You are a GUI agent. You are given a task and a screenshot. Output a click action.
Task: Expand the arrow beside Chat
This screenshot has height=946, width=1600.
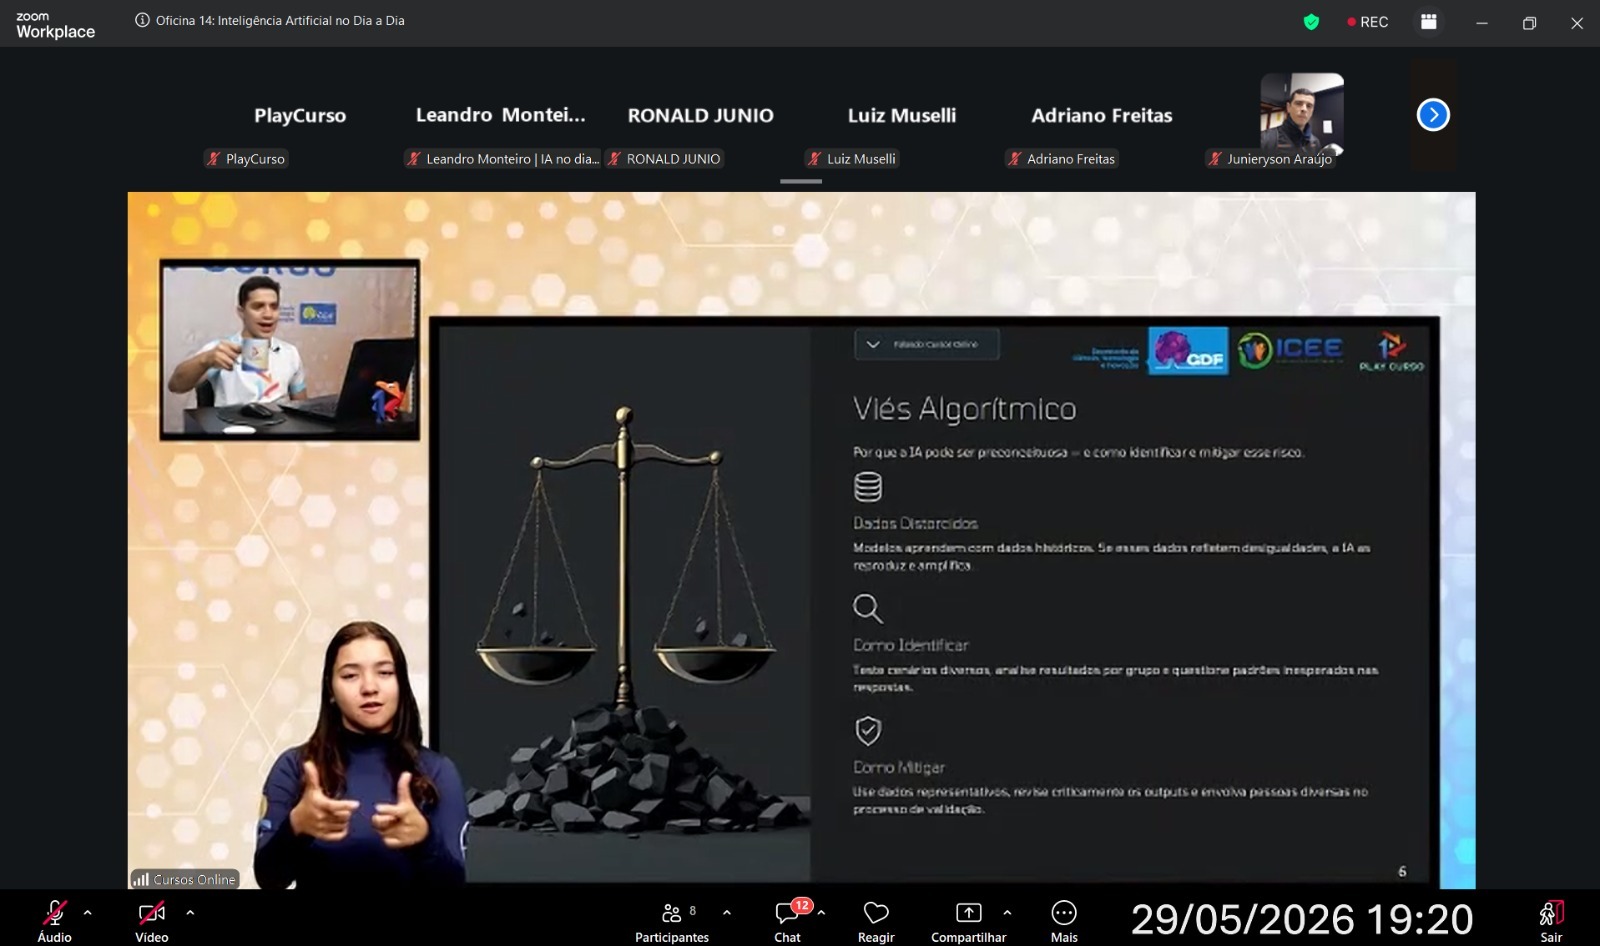(x=821, y=912)
